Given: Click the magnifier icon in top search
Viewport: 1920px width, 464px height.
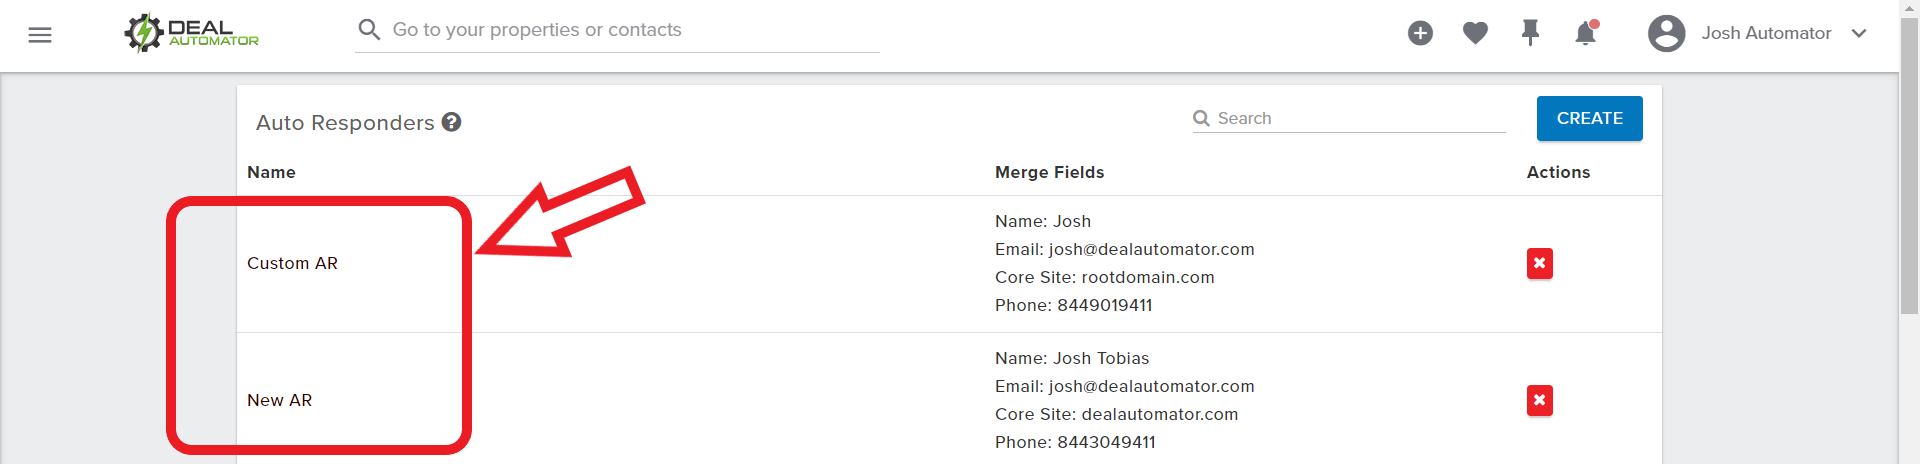Looking at the screenshot, I should click(369, 30).
